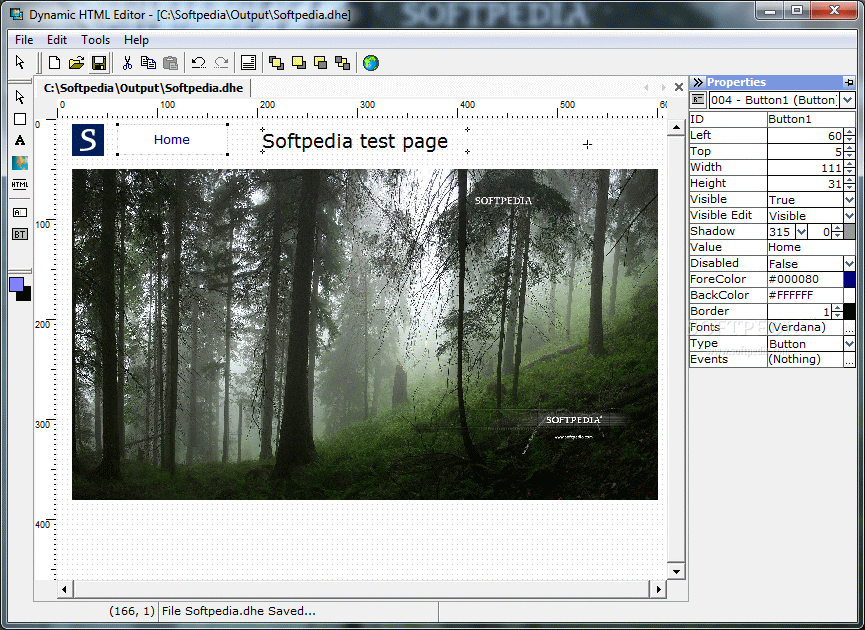The width and height of the screenshot is (865, 630).
Task: Click the pointer arrow icon in top toolbar
Action: (x=20, y=62)
